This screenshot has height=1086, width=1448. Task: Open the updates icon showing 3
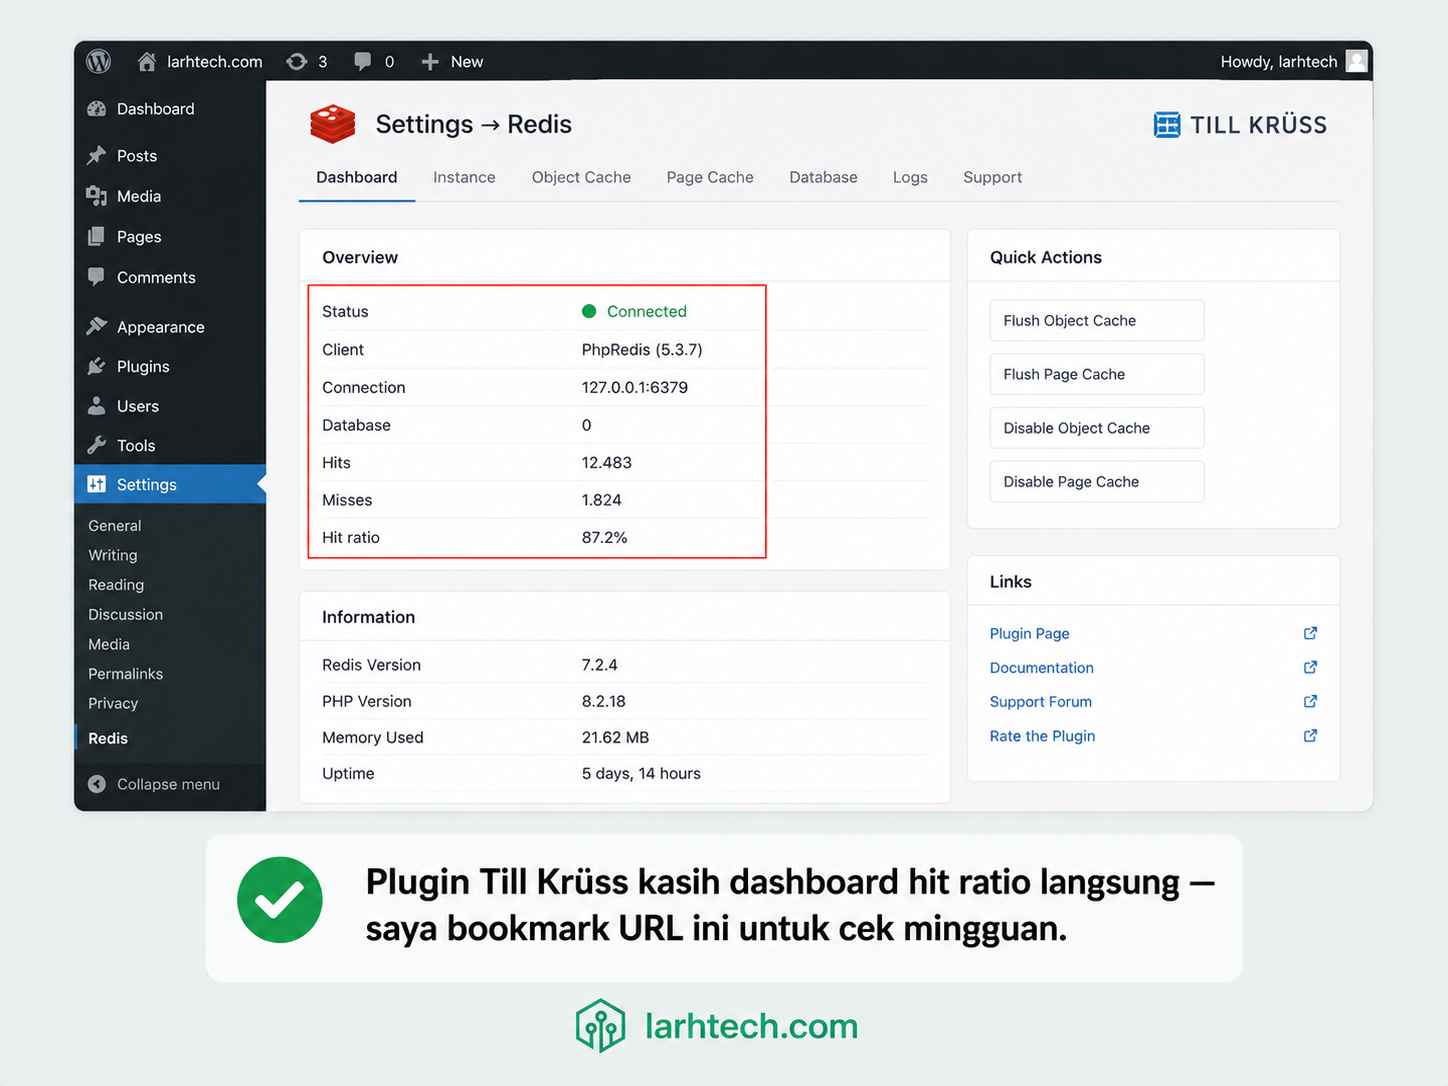pyautogui.click(x=297, y=61)
